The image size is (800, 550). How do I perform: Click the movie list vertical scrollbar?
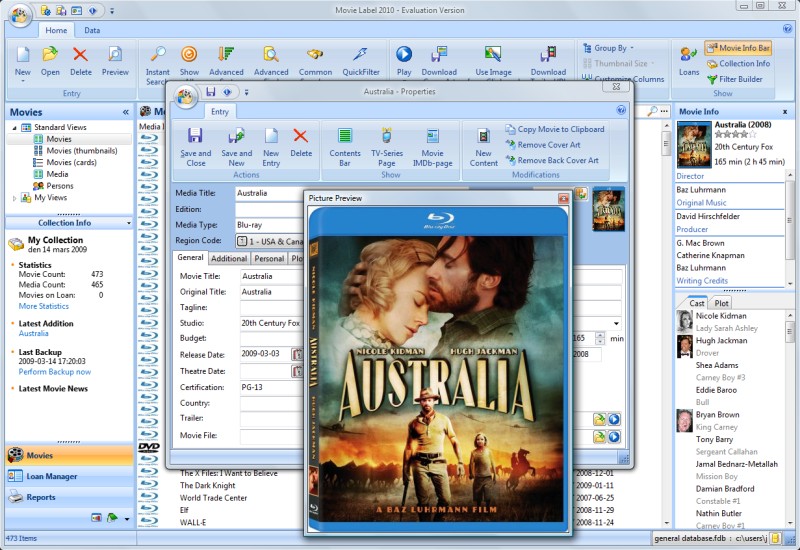[666, 324]
